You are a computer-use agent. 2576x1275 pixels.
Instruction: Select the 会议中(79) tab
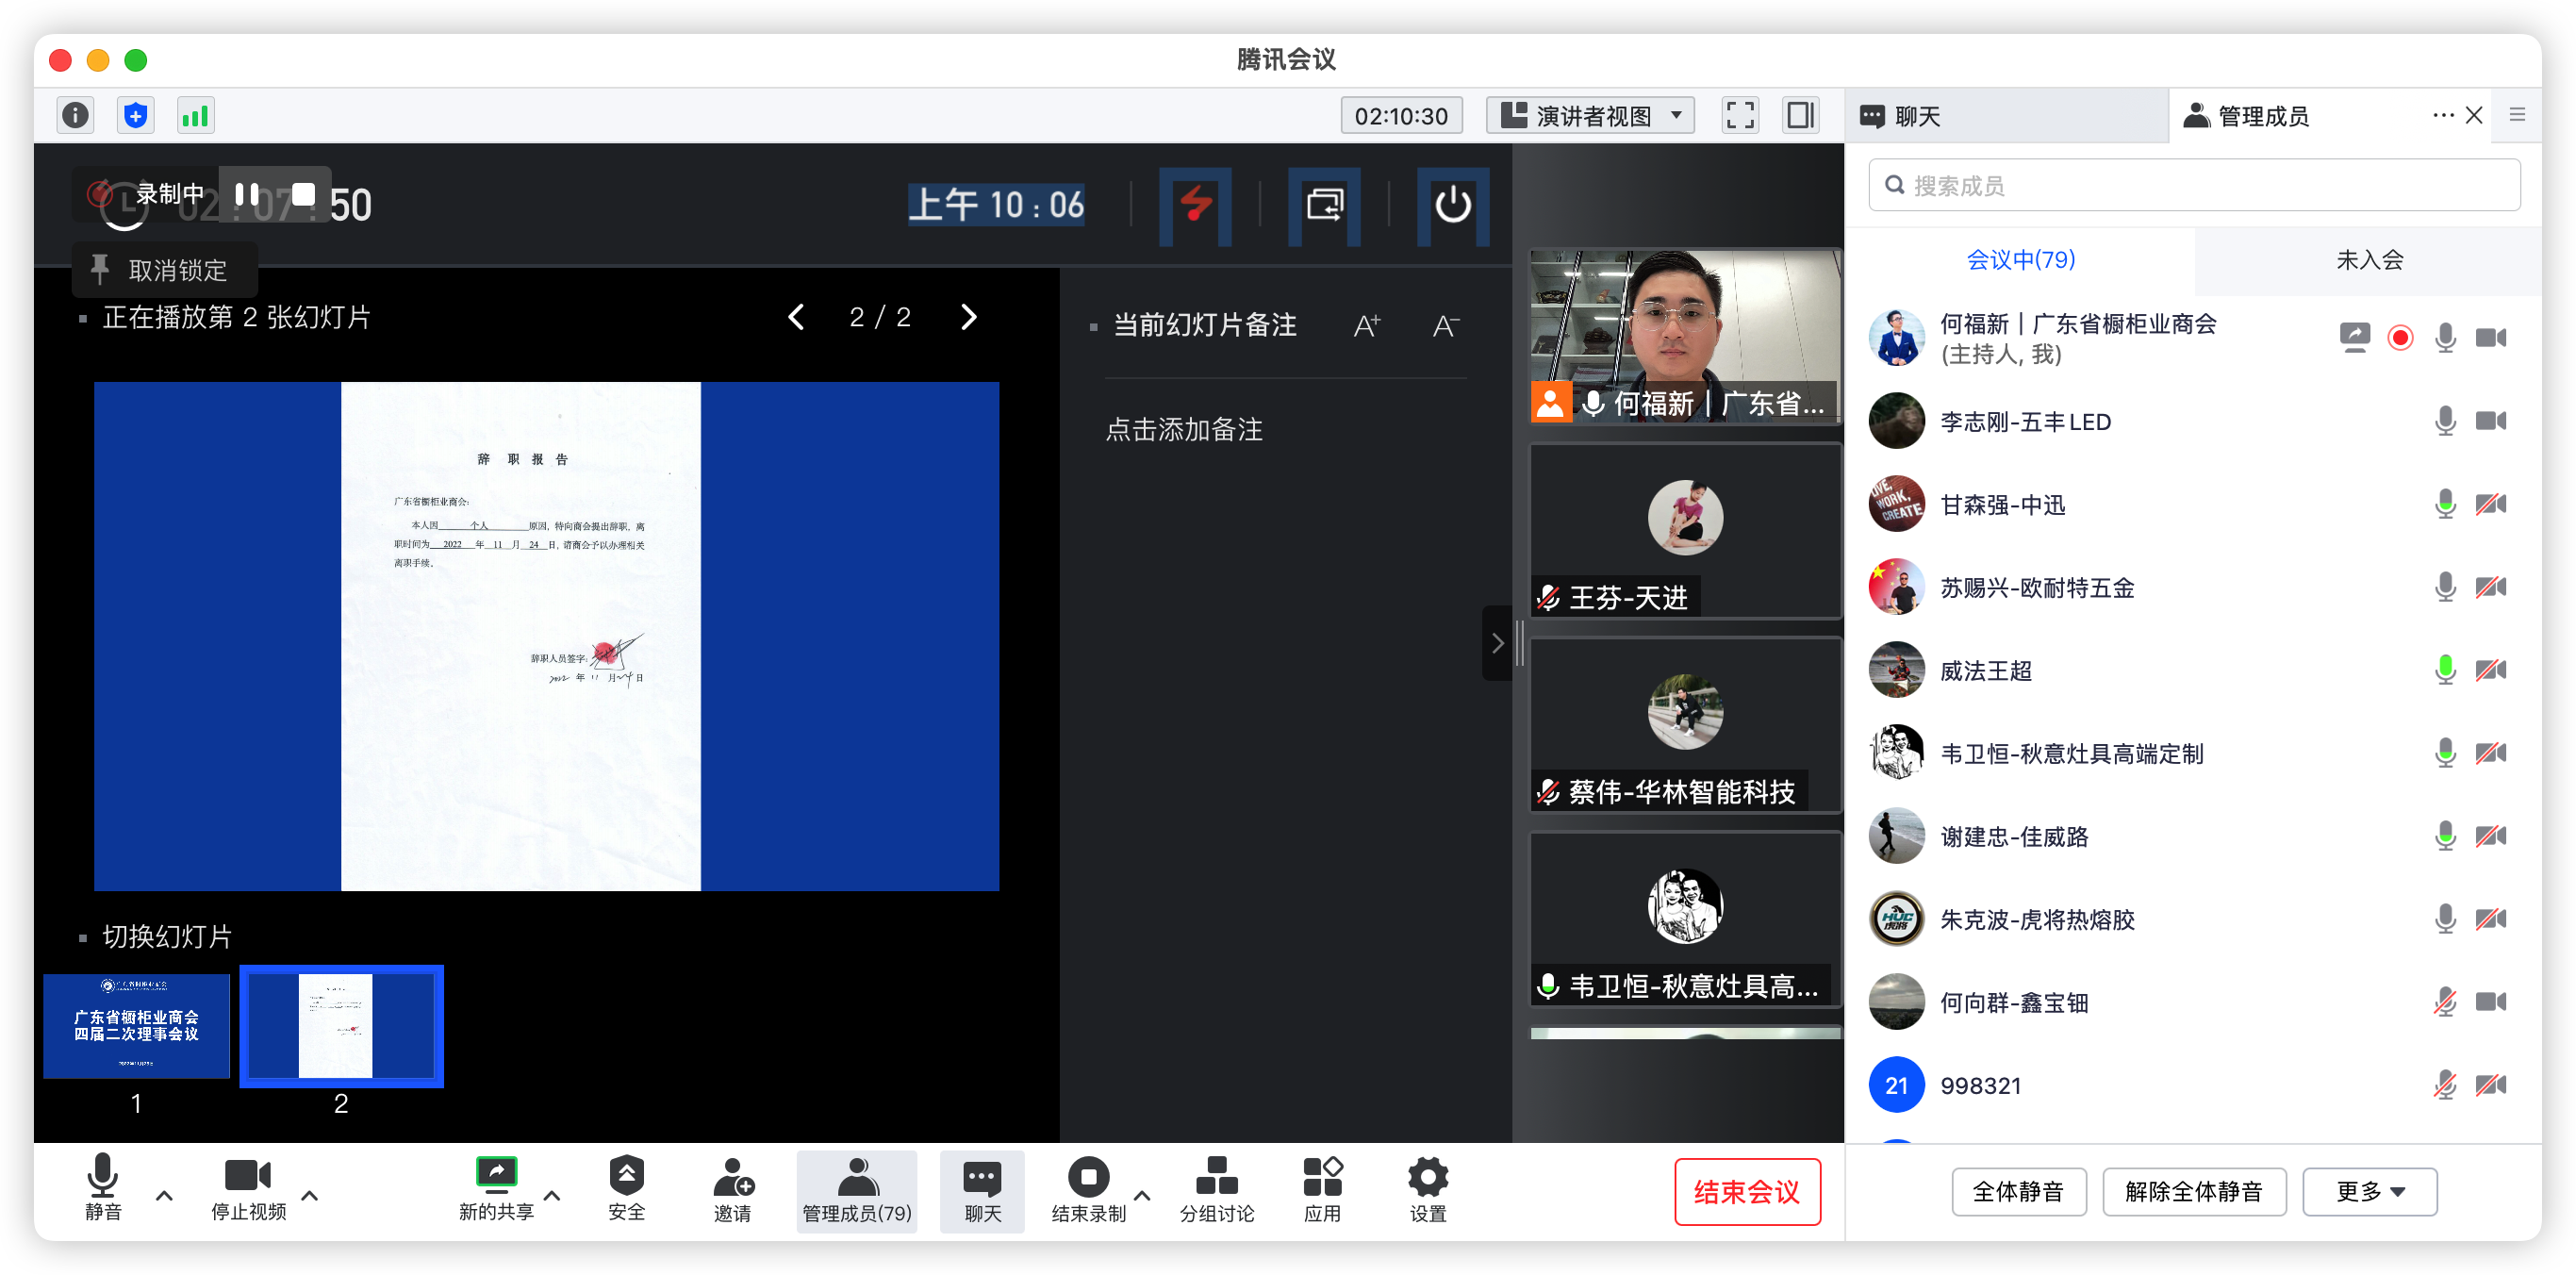[x=2020, y=260]
